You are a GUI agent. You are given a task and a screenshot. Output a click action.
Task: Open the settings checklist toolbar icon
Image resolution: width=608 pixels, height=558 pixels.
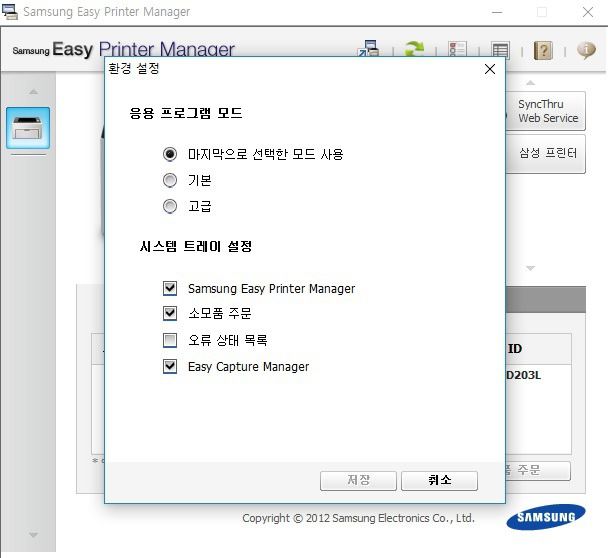[457, 49]
